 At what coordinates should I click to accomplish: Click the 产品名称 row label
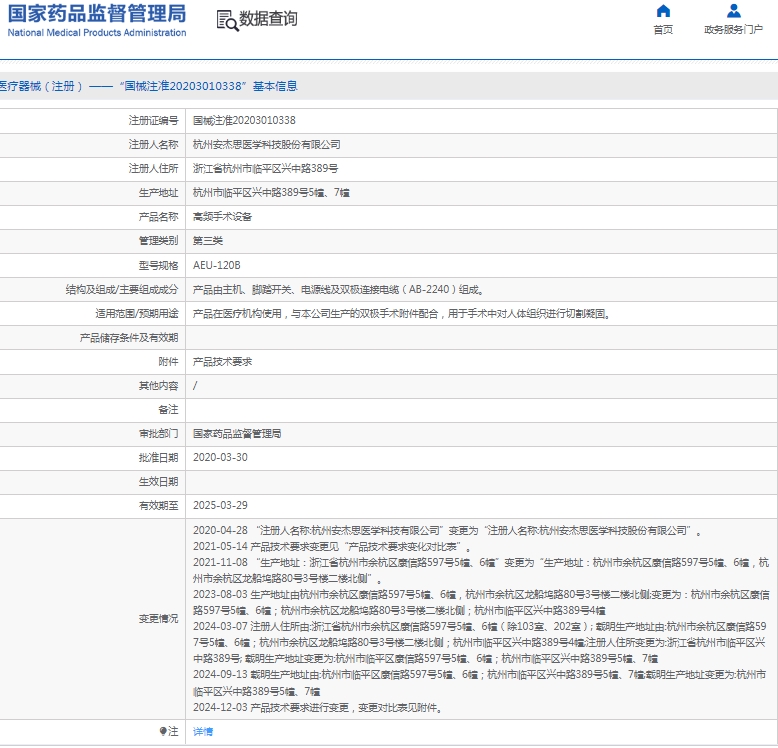(158, 217)
